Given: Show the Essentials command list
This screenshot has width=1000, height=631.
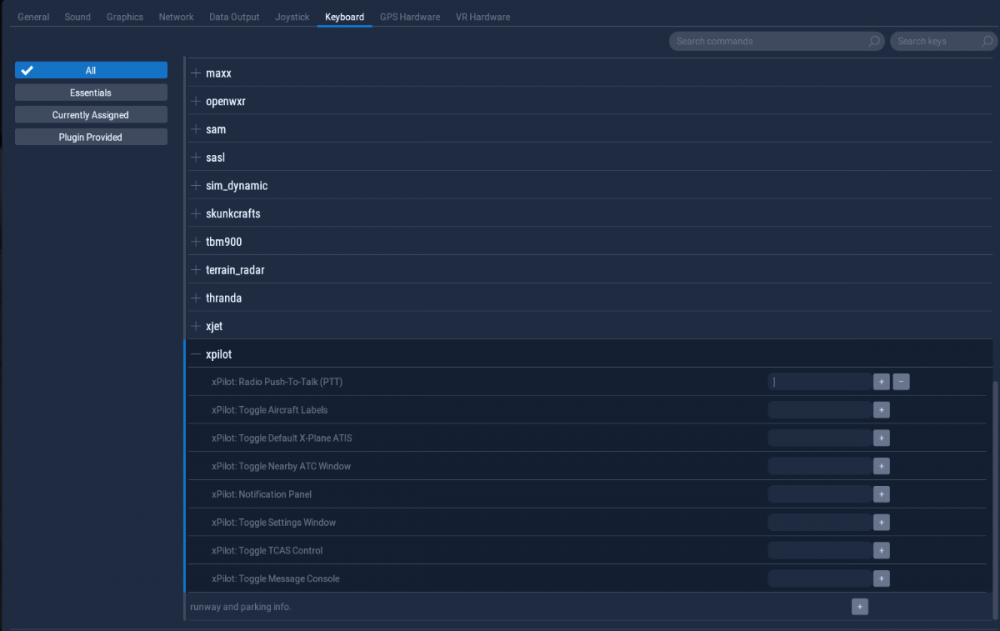Looking at the screenshot, I should click(x=91, y=93).
